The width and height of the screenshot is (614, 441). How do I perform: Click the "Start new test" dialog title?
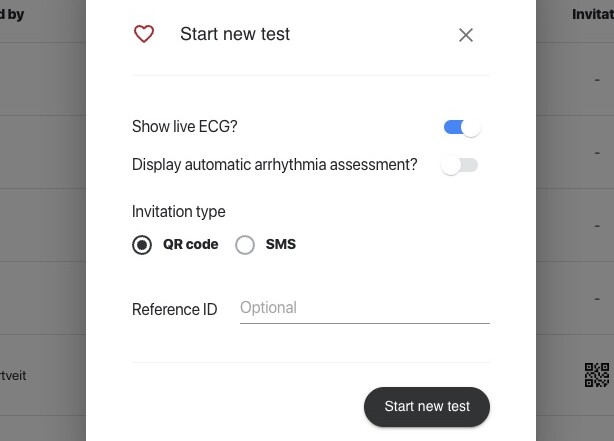235,34
